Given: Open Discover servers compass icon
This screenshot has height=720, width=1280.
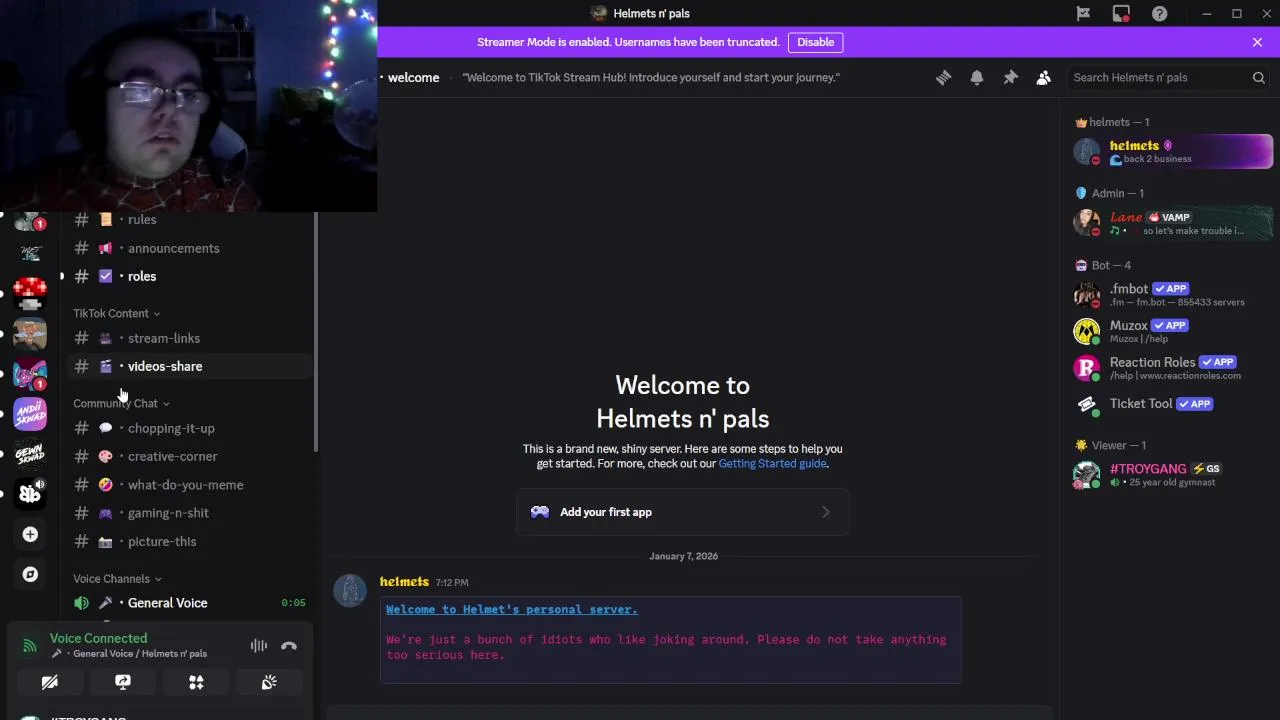Looking at the screenshot, I should point(30,574).
